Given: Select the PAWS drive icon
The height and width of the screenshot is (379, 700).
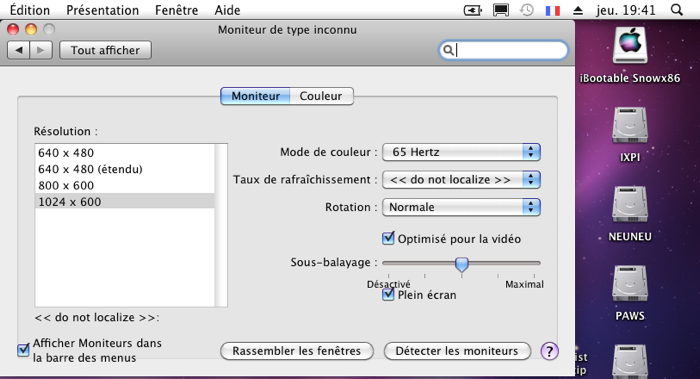Looking at the screenshot, I should click(630, 283).
